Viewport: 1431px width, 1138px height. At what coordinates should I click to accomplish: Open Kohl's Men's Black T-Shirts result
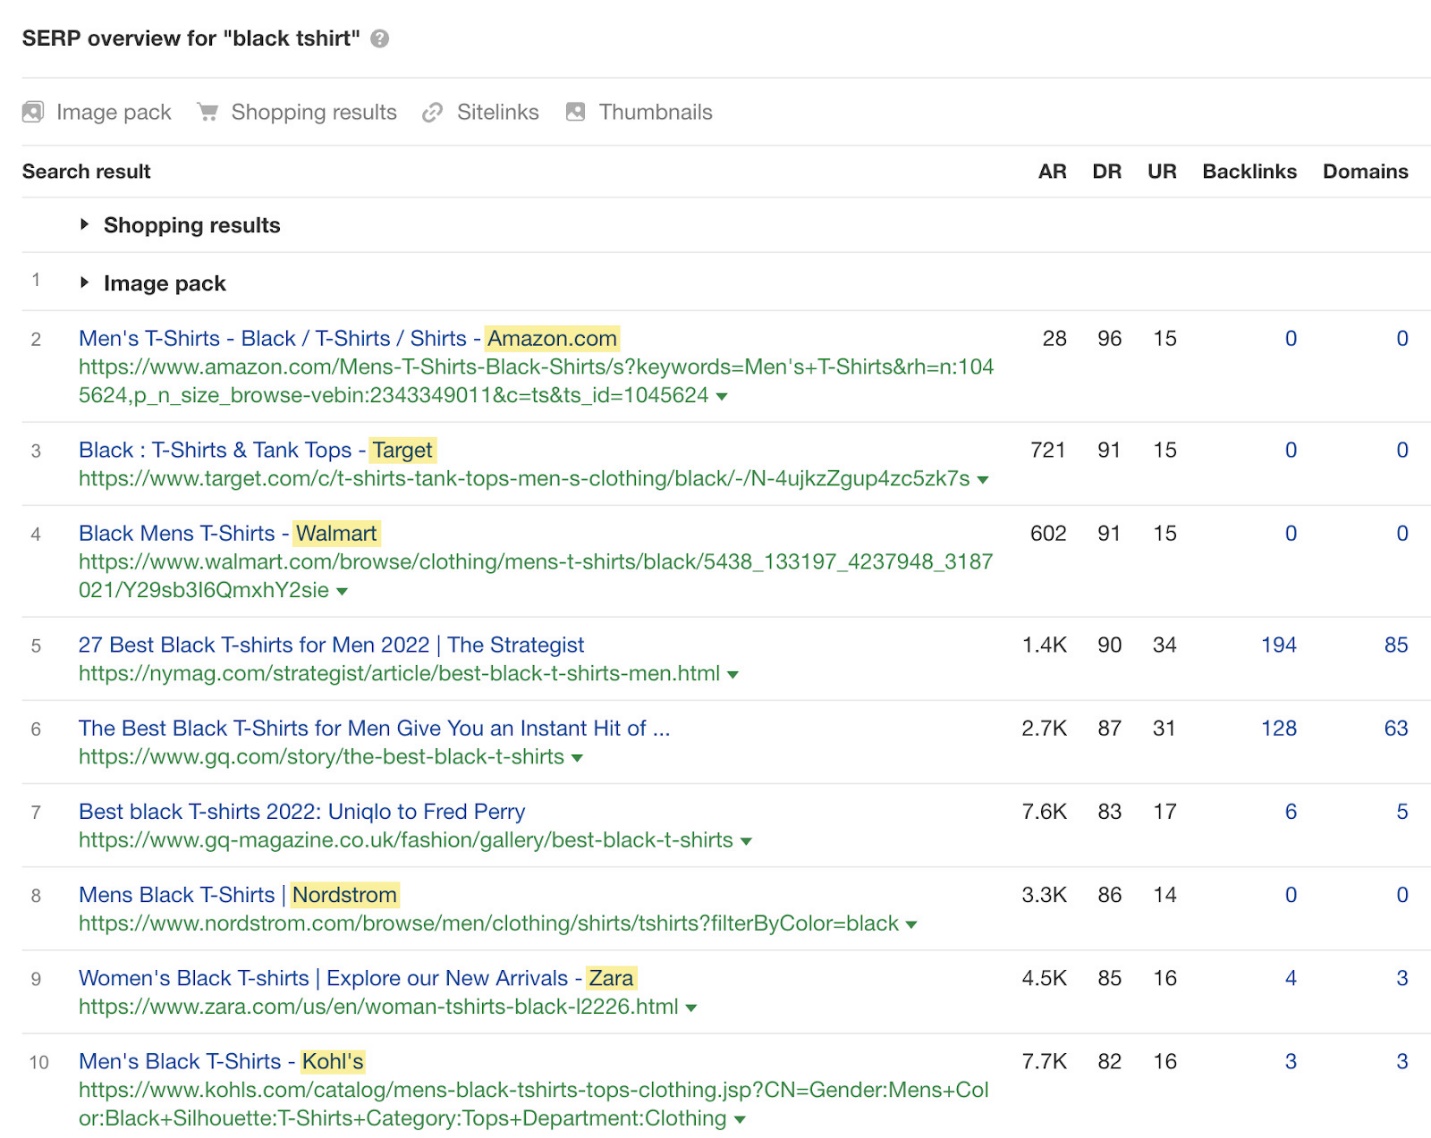pyautogui.click(x=221, y=1061)
